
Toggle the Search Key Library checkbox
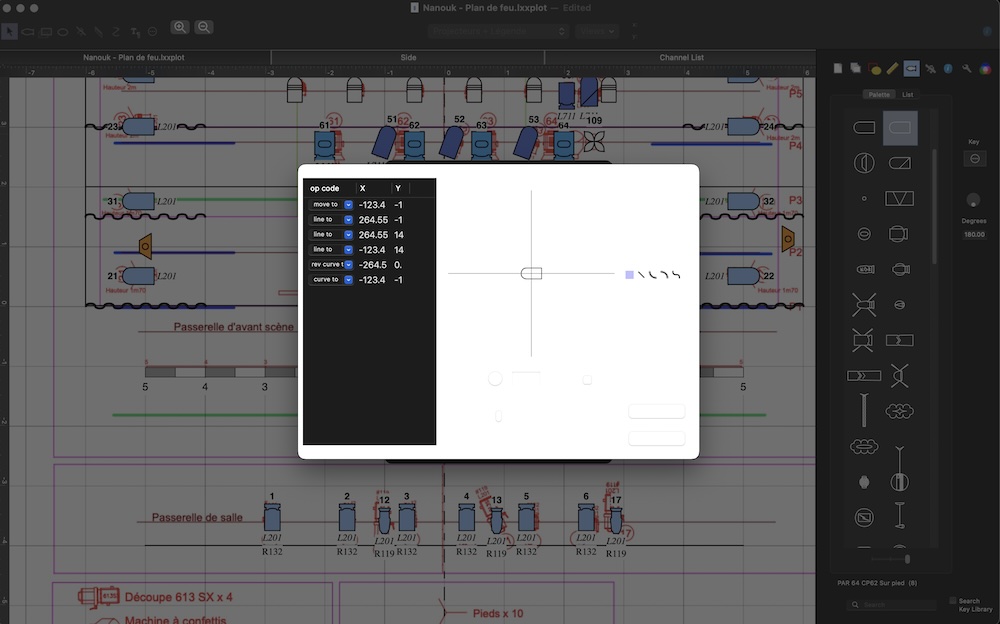click(953, 600)
